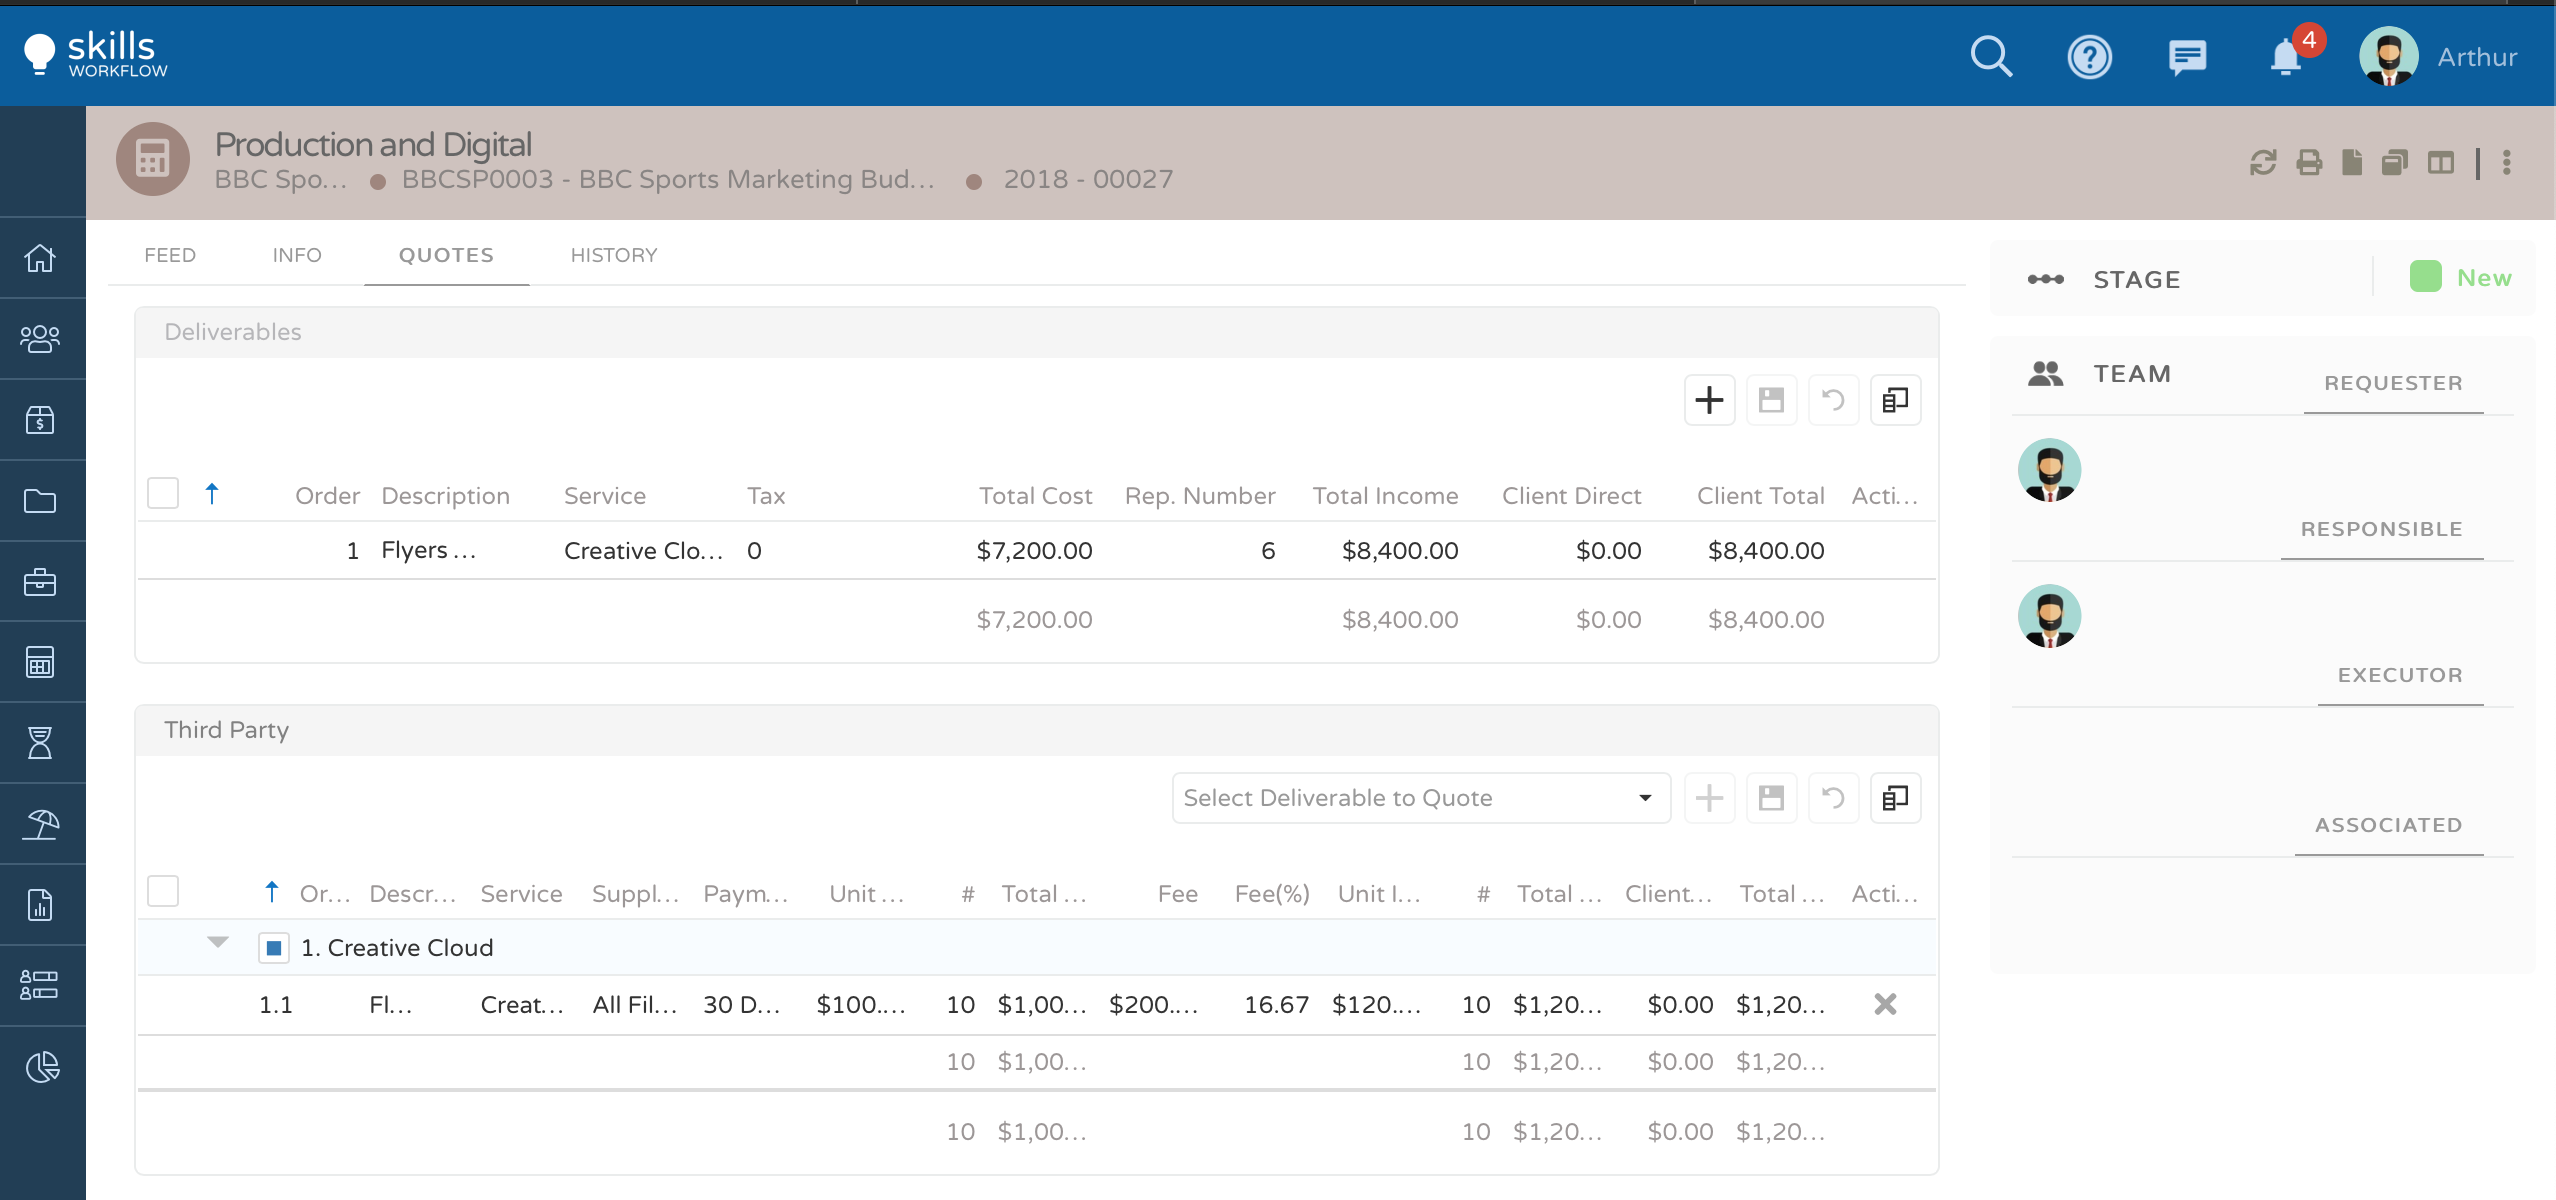
Task: Select the QUOTES tab
Action: [446, 255]
